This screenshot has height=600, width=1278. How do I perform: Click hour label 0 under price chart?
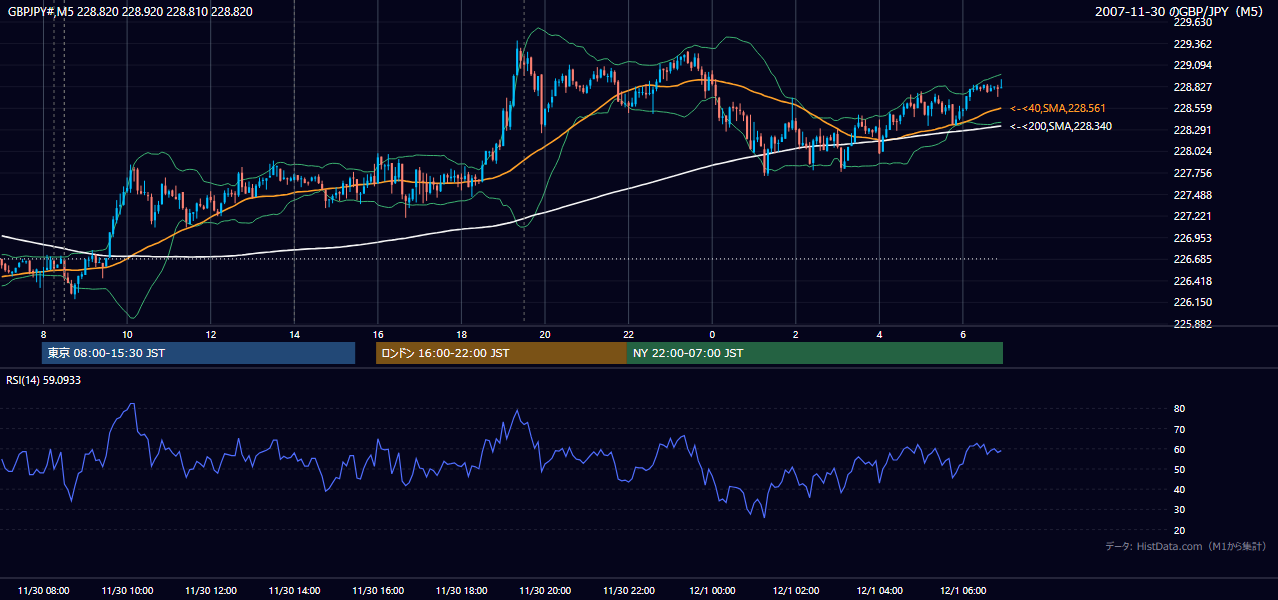[712, 334]
